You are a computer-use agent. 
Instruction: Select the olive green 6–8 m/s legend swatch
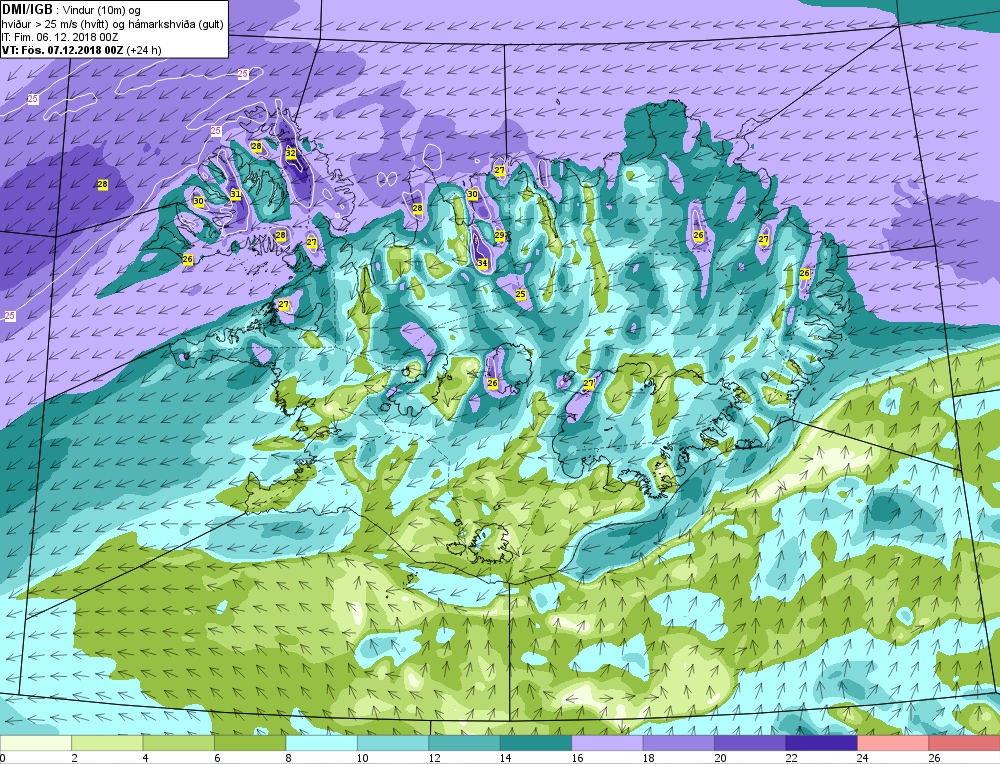click(x=250, y=743)
